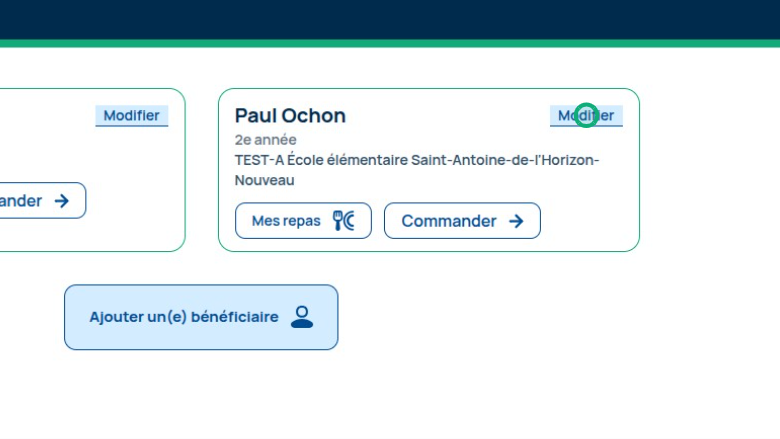Click the utensils icon in Mes repas
This screenshot has height=439, width=780.
[x=344, y=221]
